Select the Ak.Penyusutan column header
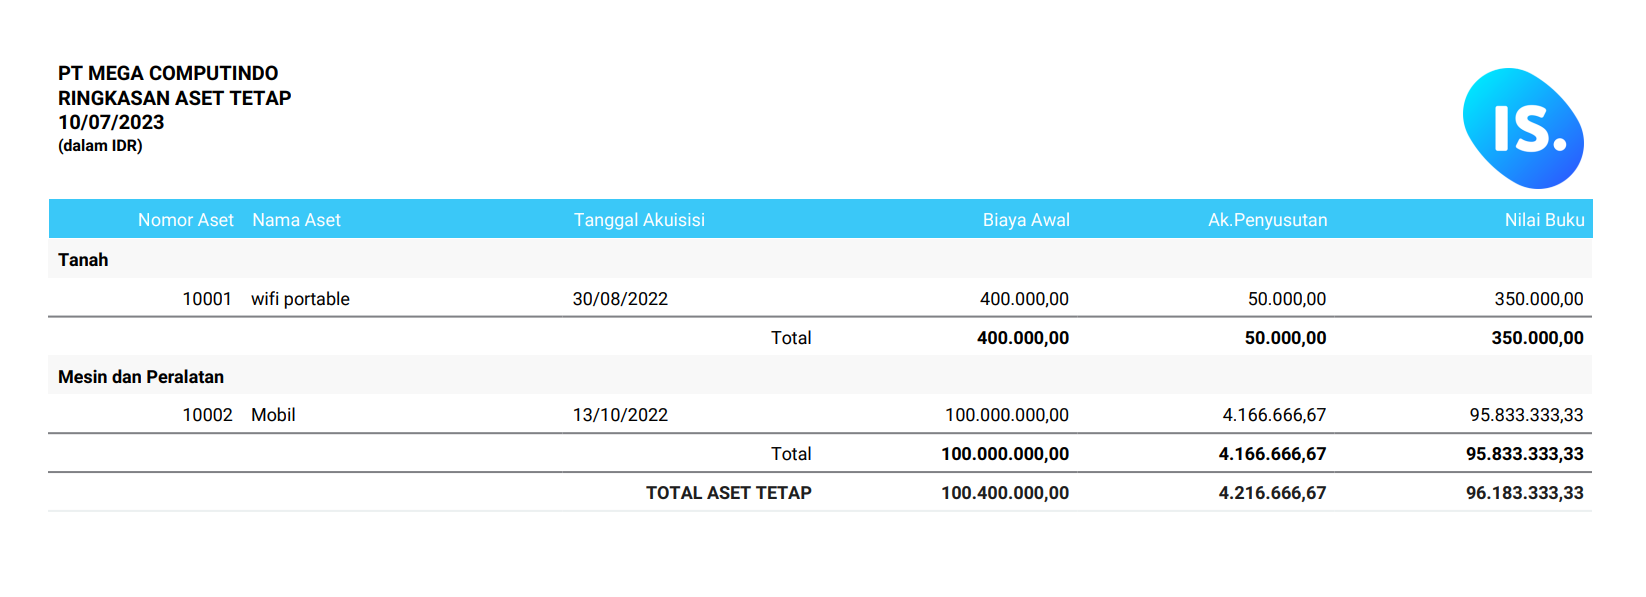Viewport: 1646px width, 597px height. pos(1267,220)
